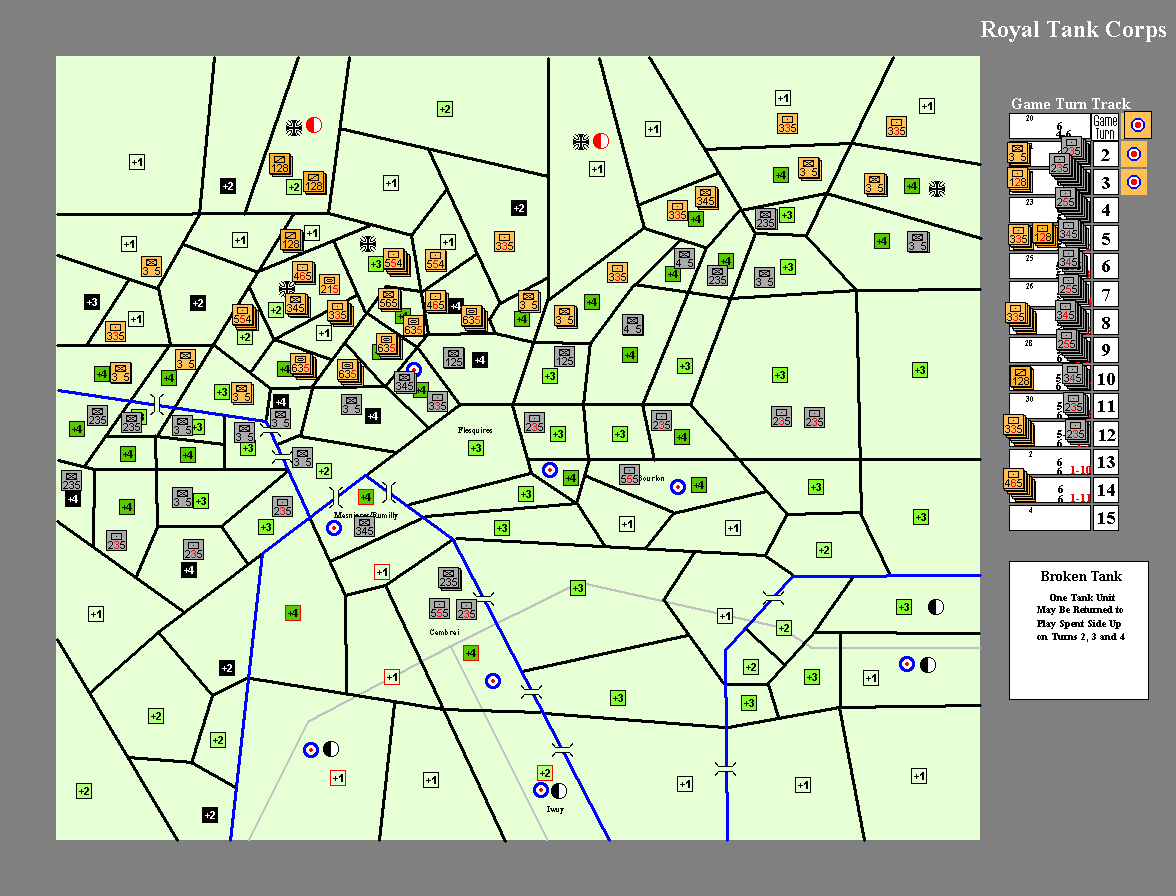
Task: Select gray 555 counter above Cambrai label
Action: [x=440, y=608]
